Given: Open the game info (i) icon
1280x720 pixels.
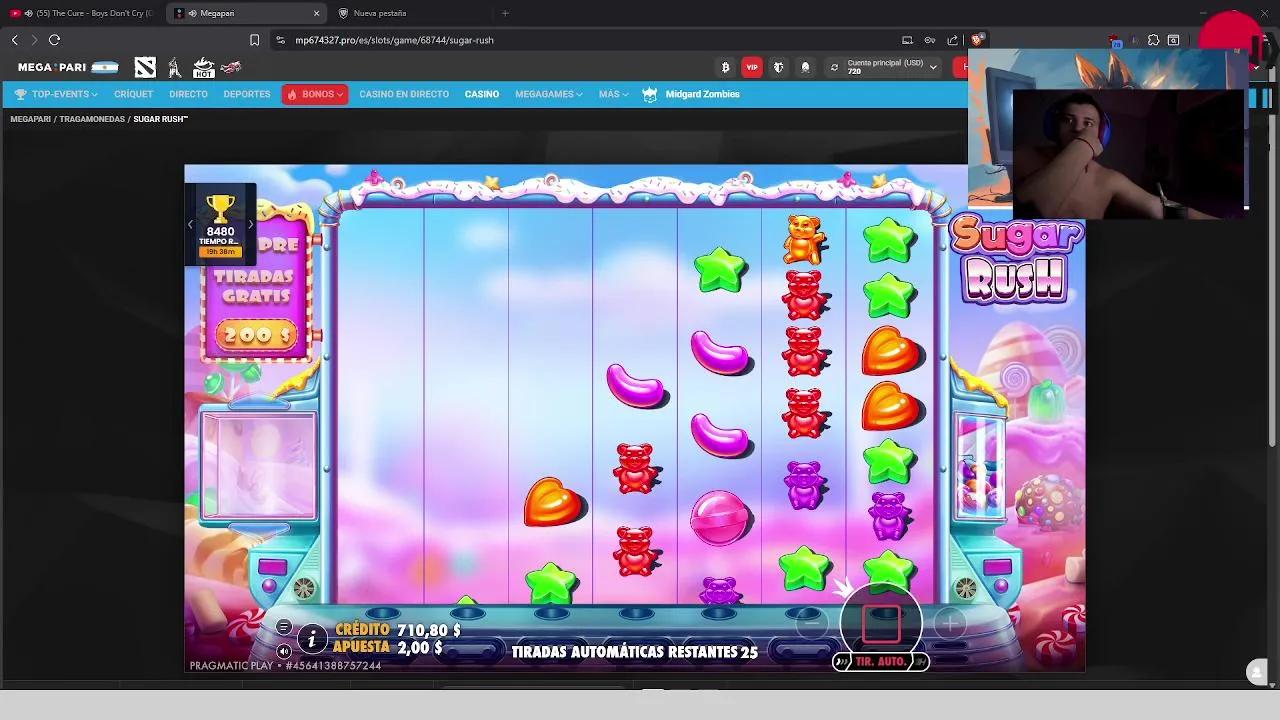Looking at the screenshot, I should coord(313,641).
